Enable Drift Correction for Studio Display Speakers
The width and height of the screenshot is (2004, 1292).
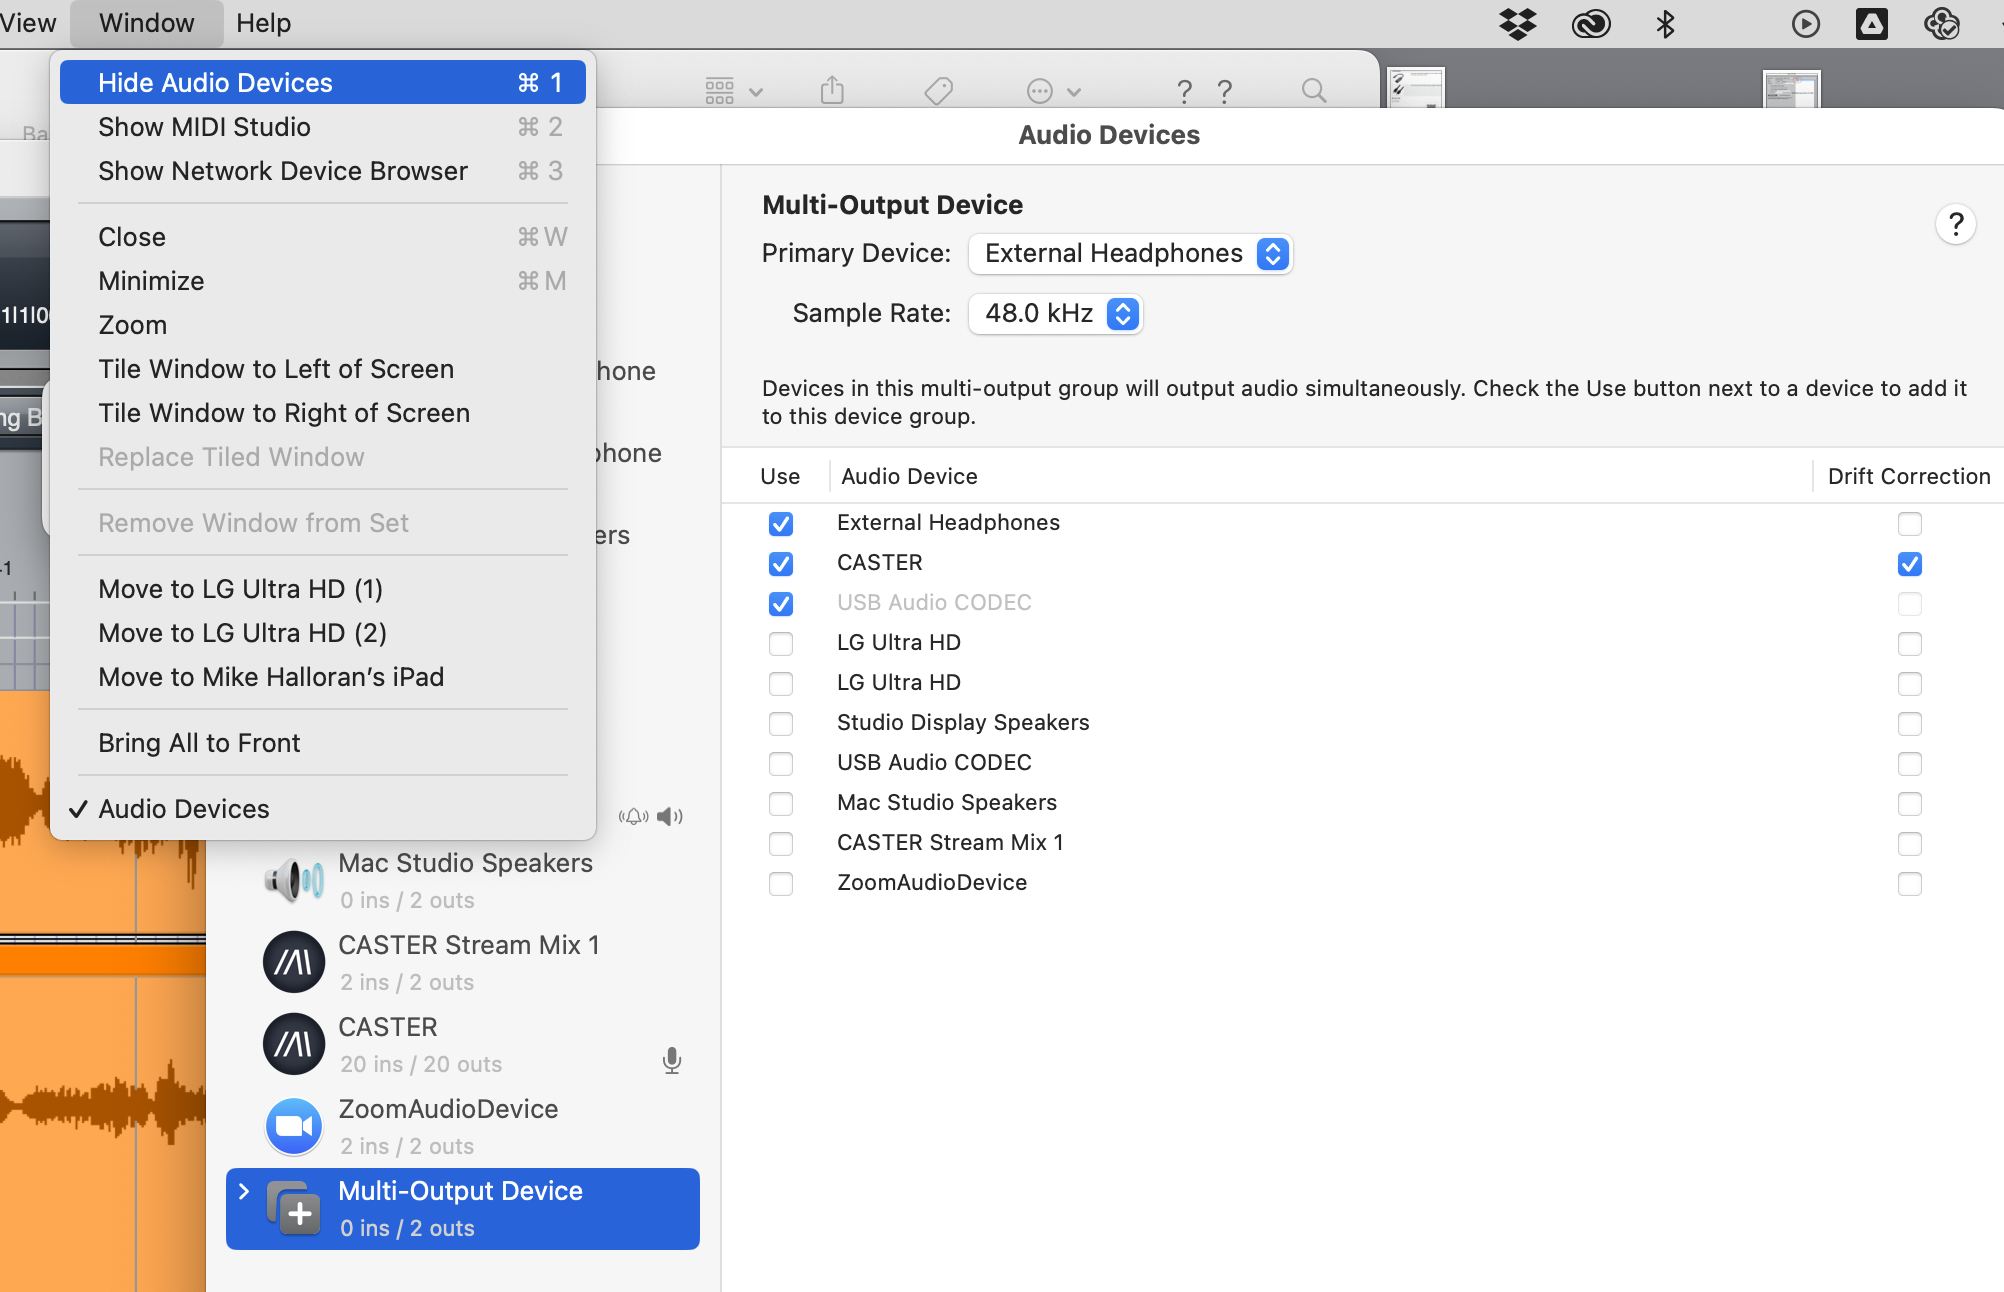(x=1909, y=723)
